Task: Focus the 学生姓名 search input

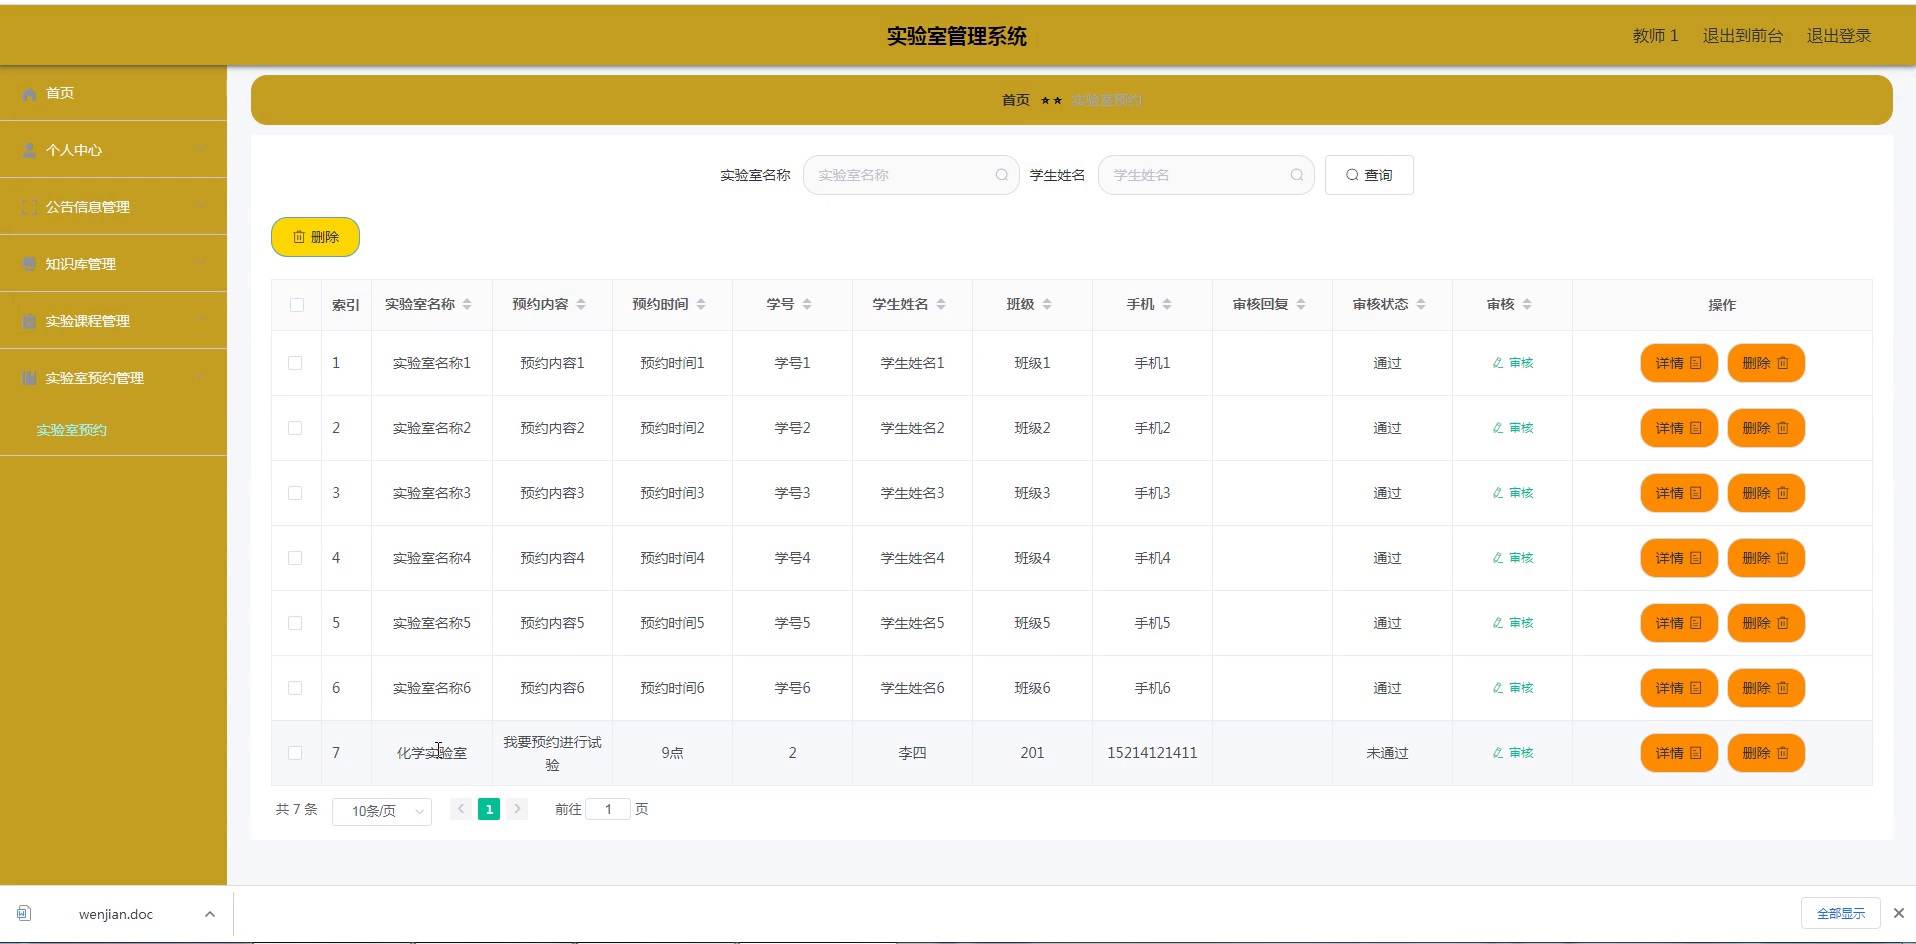Action: 1206,175
